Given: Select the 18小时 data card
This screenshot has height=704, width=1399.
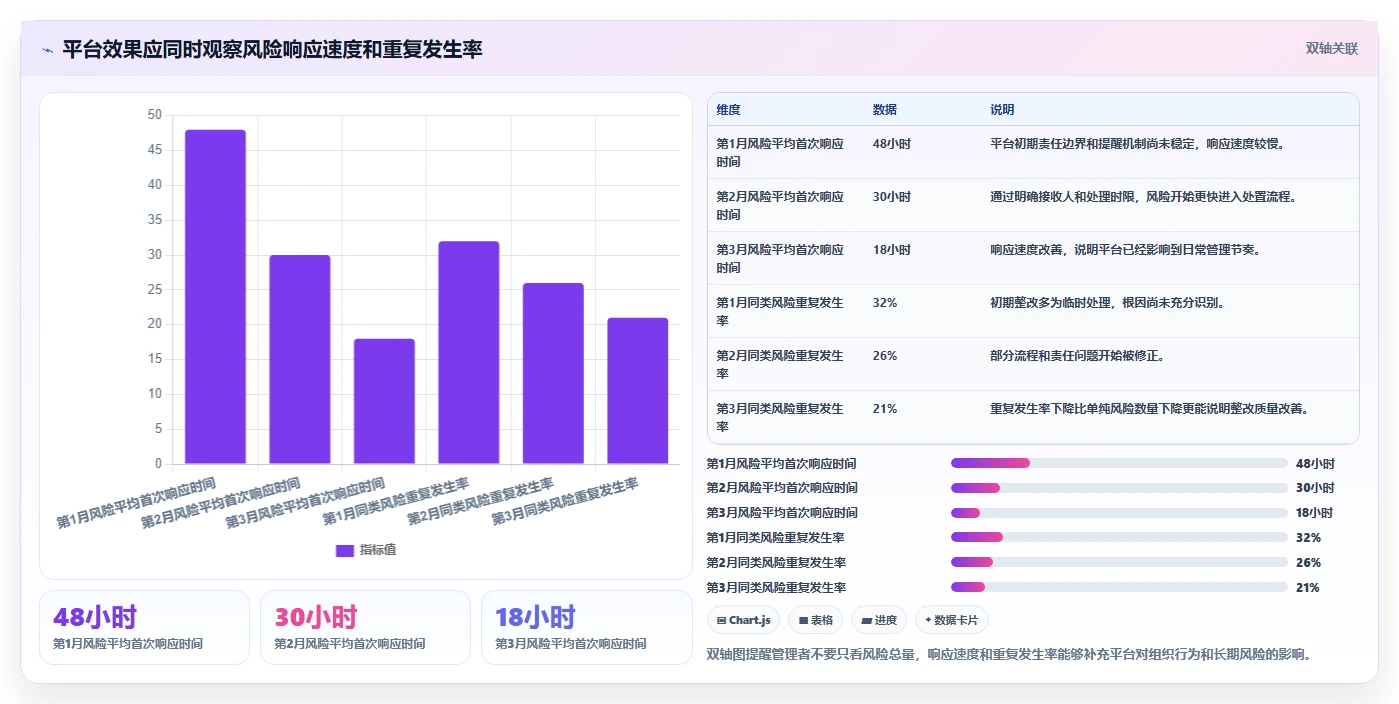Looking at the screenshot, I should coord(586,627).
